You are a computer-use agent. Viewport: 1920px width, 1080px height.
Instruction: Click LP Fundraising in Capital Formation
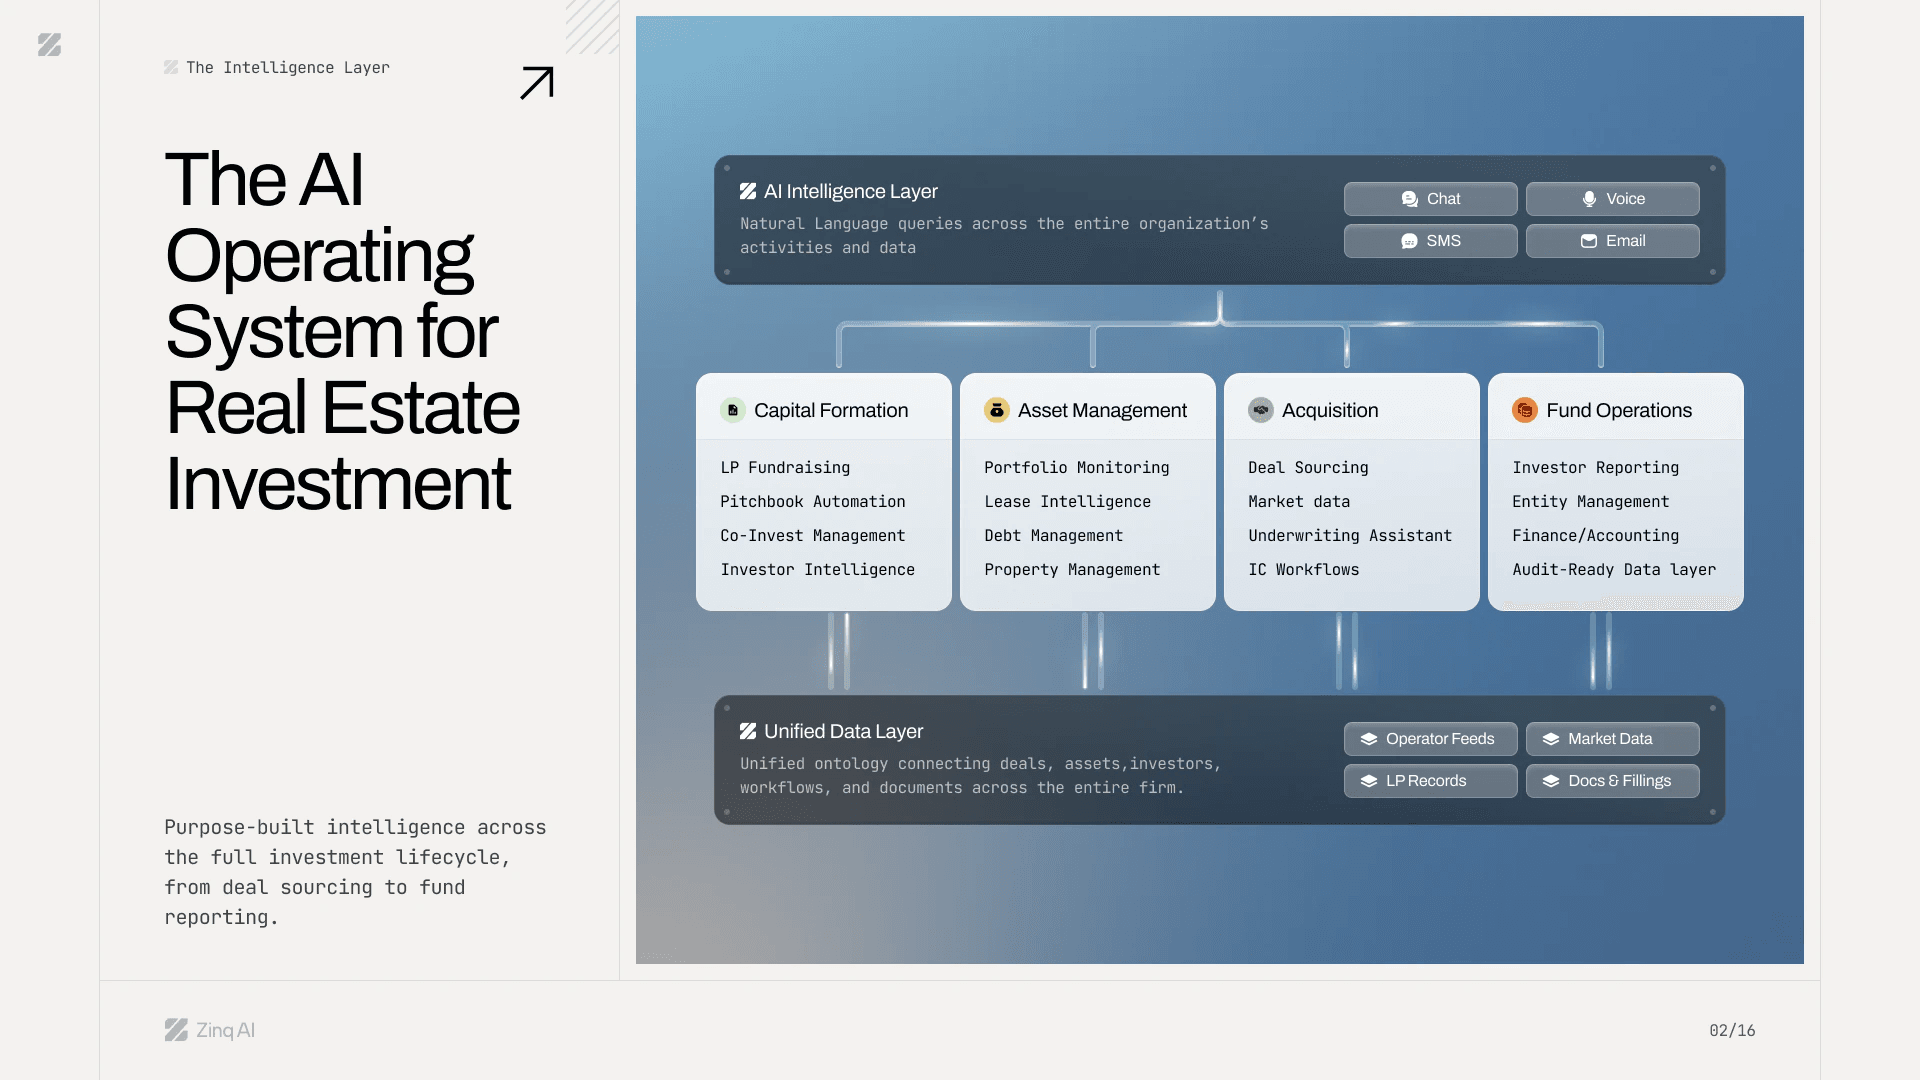pyautogui.click(x=785, y=468)
